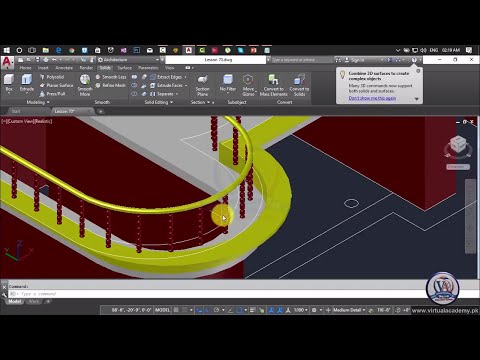Click the viewport navigation bar
Image resolution: width=480 pixels, height=360 pixels.
[470, 216]
